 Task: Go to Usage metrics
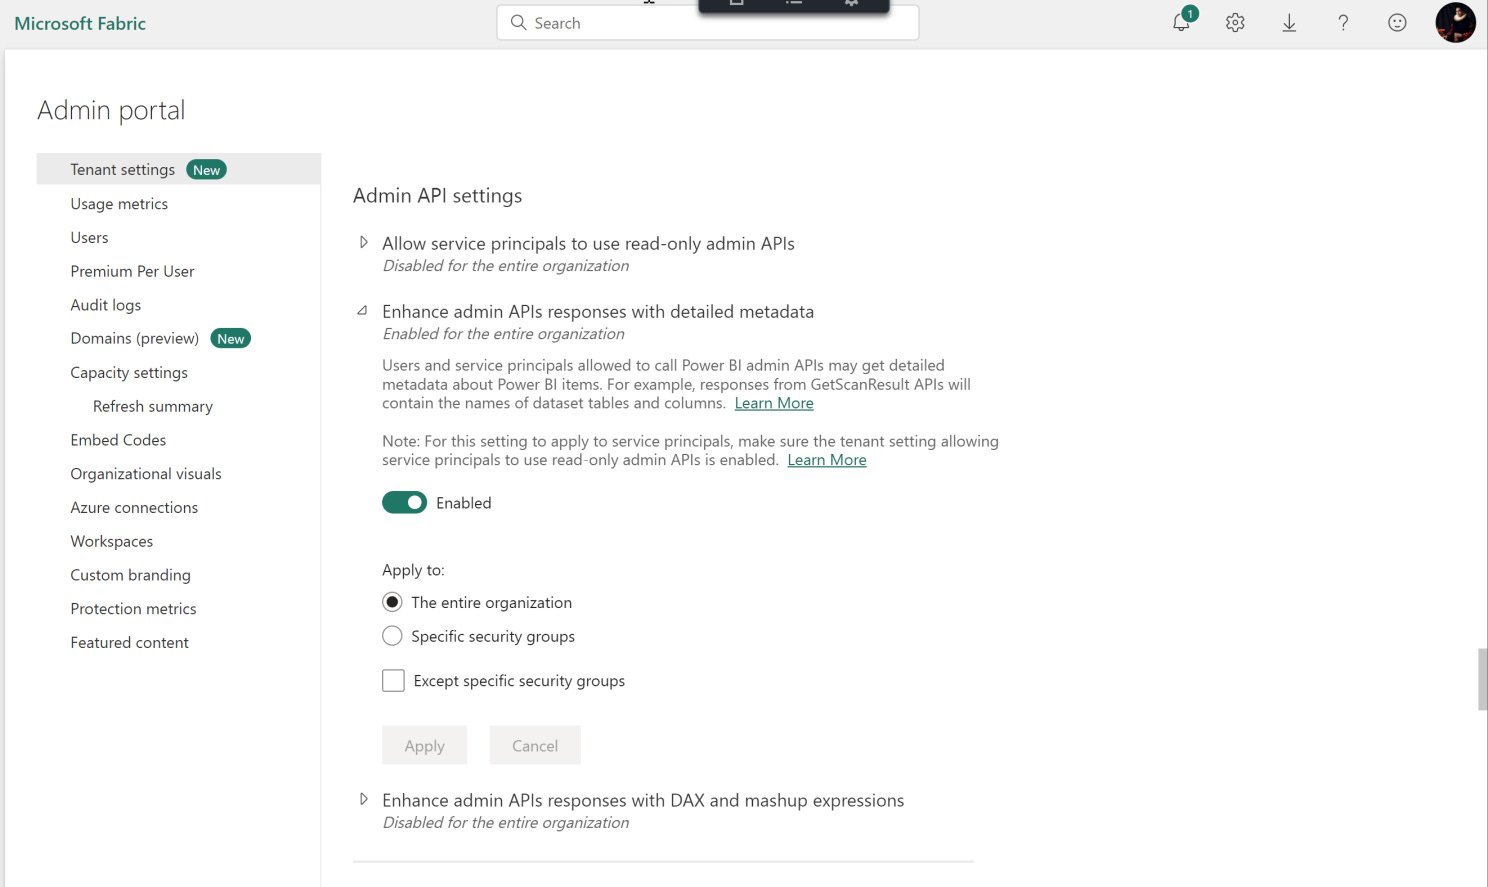pos(119,203)
